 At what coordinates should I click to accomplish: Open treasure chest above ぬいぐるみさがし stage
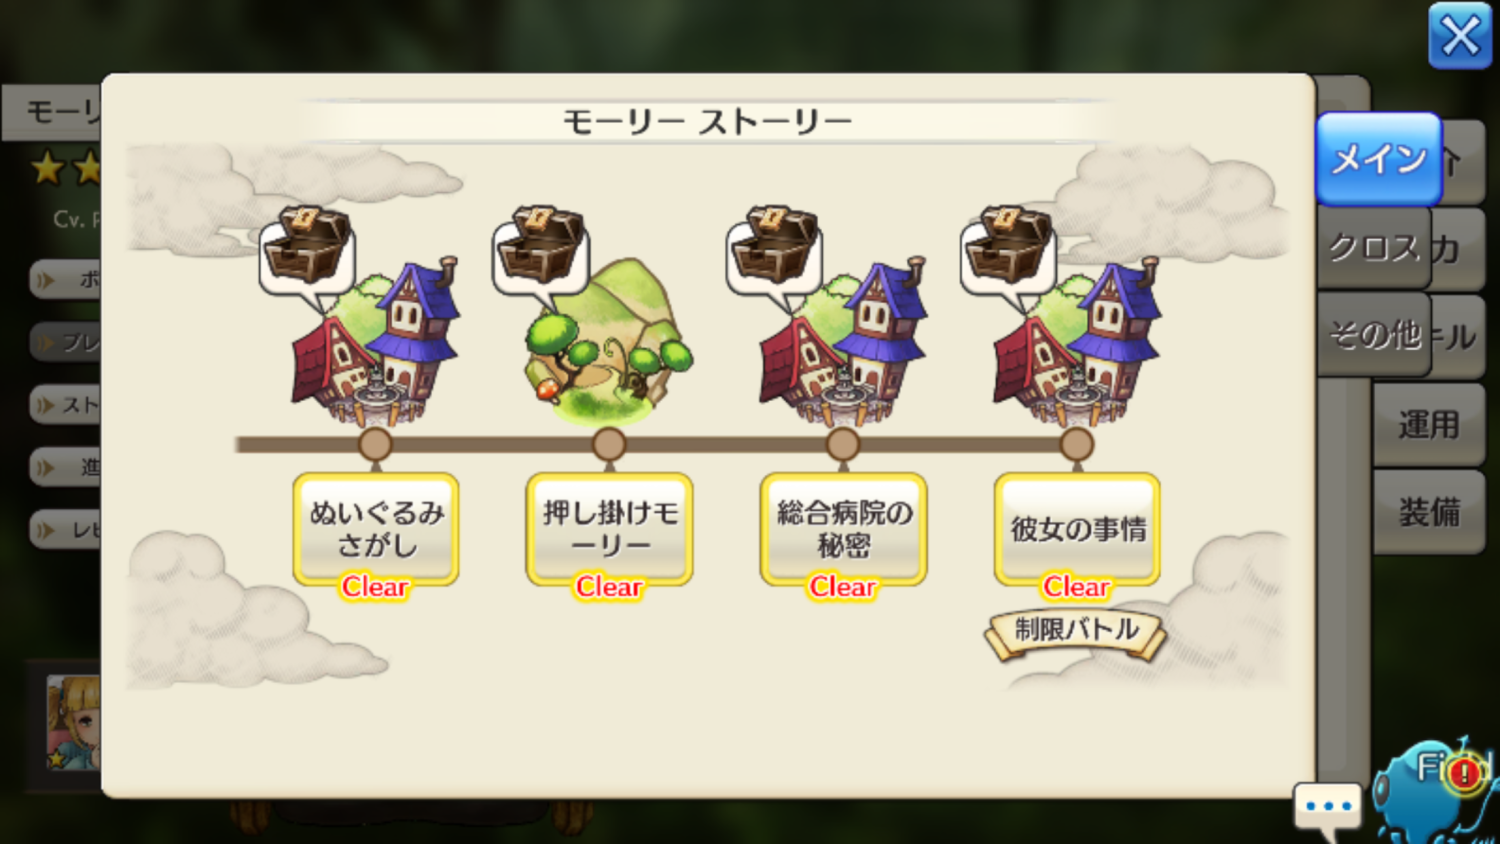307,250
